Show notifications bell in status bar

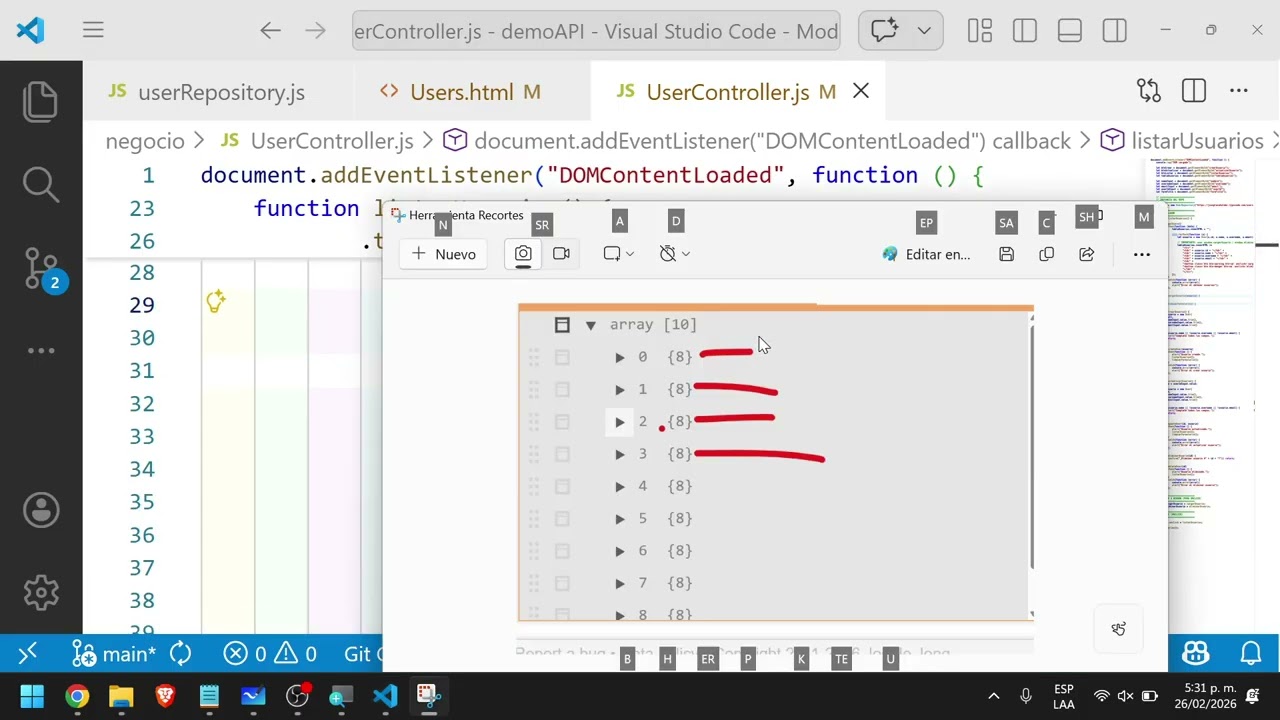[1250, 654]
